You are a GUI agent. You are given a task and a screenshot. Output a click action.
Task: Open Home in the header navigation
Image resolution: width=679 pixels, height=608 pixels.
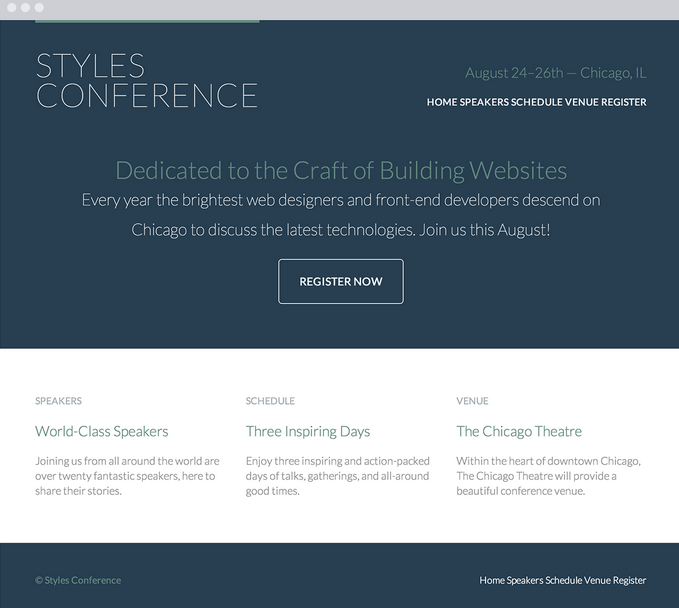coord(442,102)
